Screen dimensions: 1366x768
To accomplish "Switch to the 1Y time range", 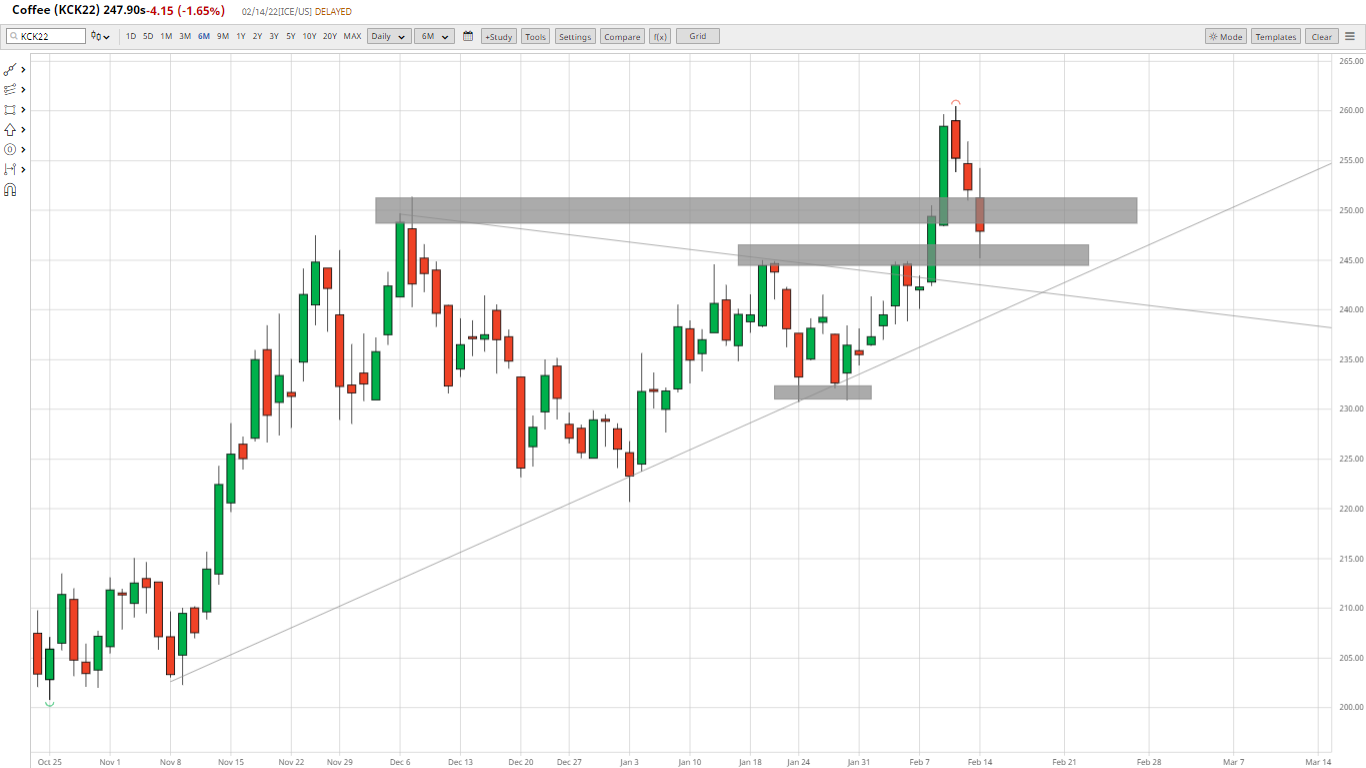I will pyautogui.click(x=241, y=36).
